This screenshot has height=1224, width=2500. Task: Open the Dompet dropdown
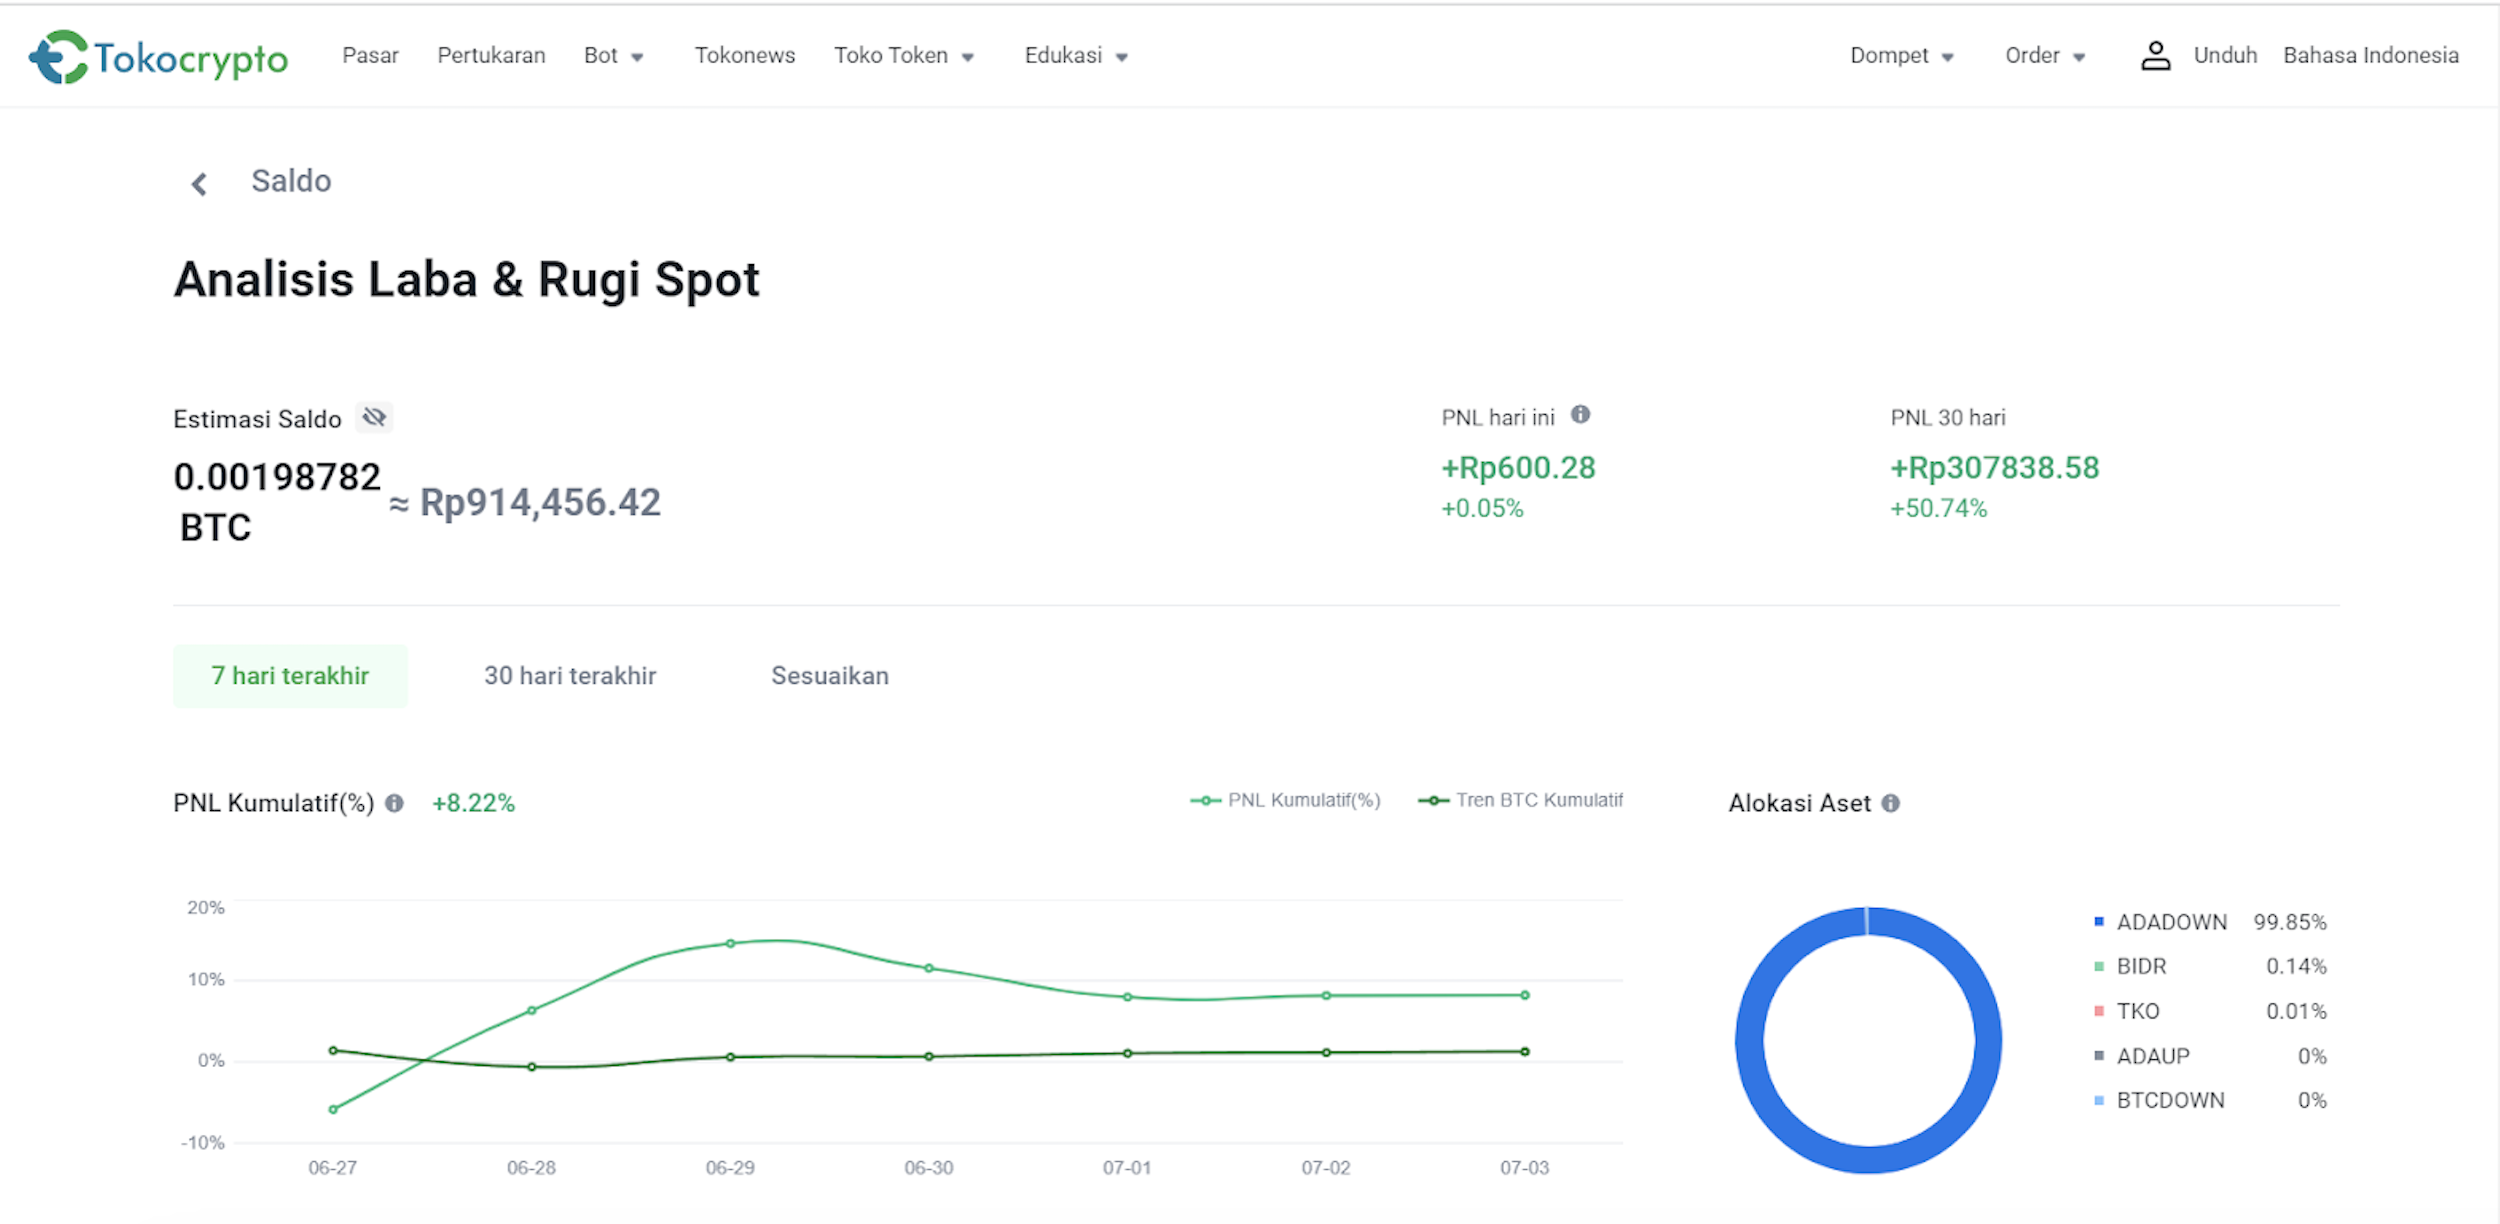(1901, 56)
